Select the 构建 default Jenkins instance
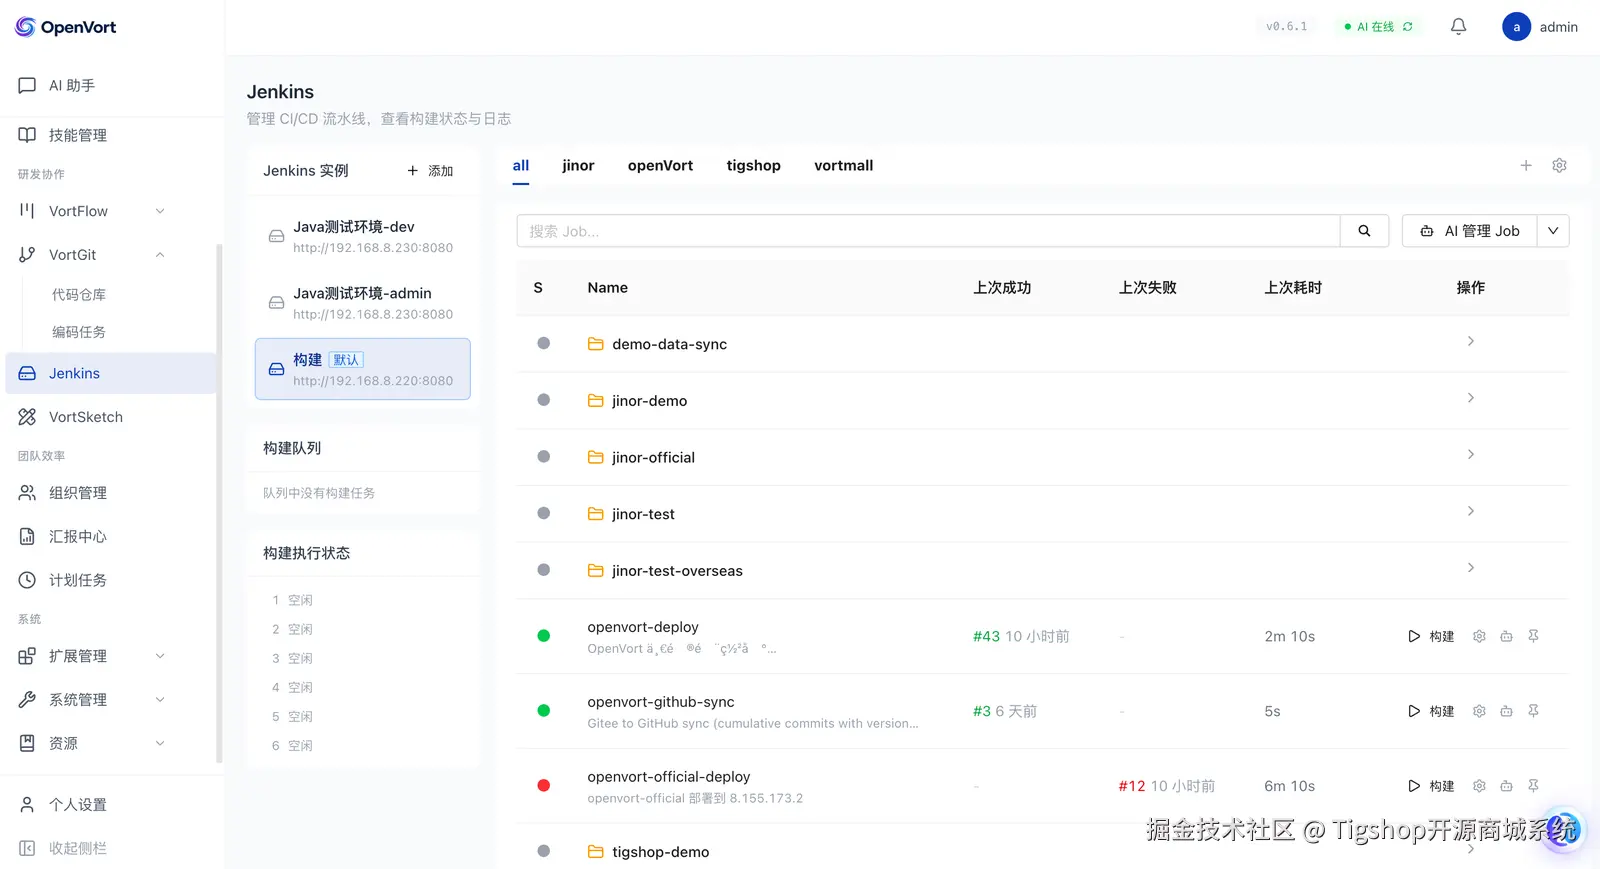Viewport: 1600px width, 869px height. pyautogui.click(x=363, y=369)
